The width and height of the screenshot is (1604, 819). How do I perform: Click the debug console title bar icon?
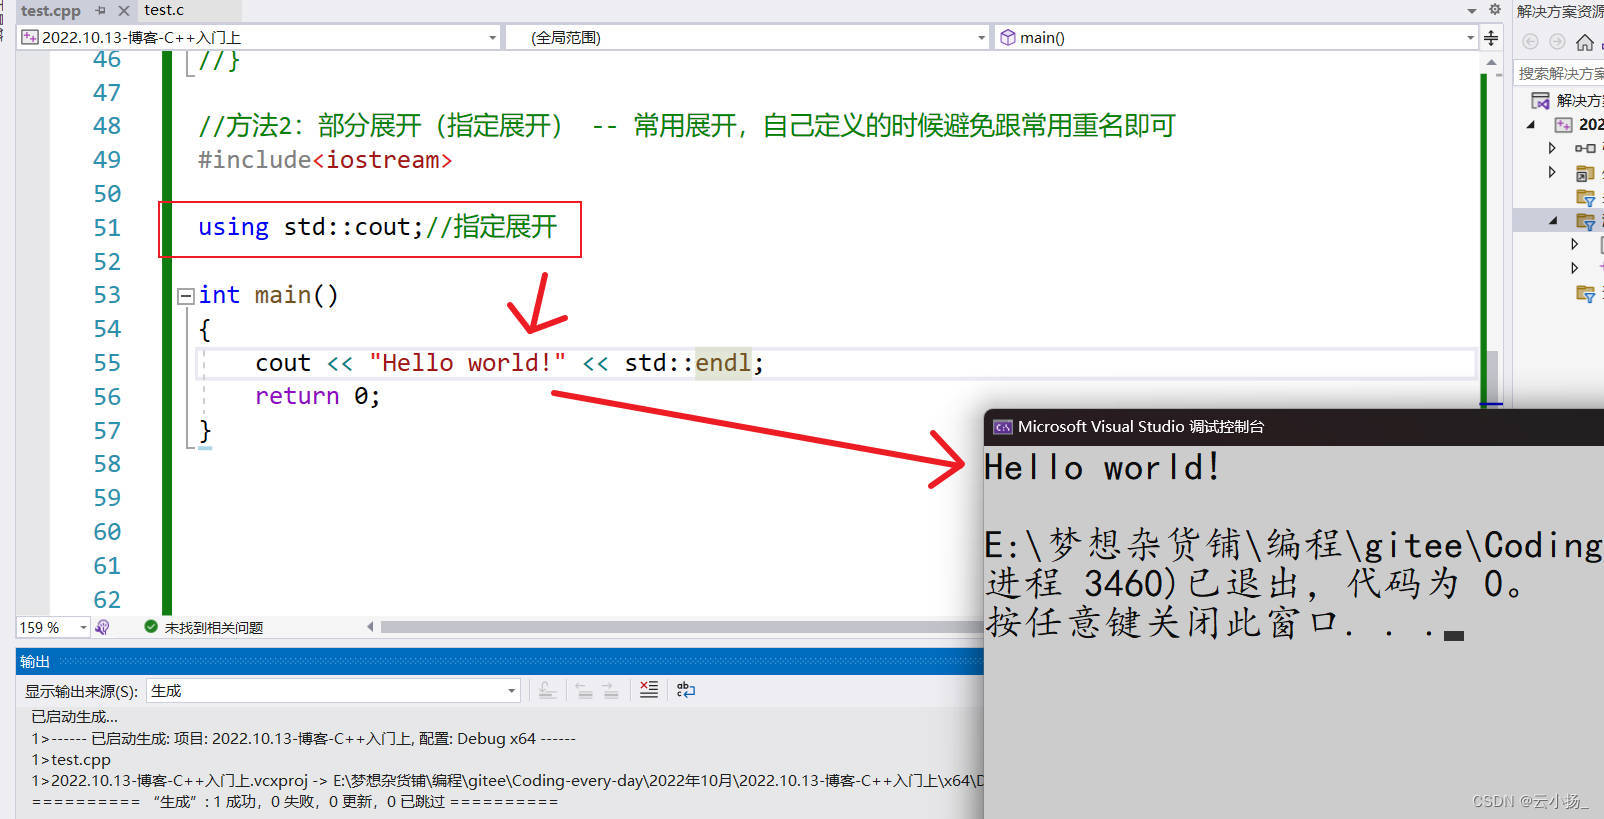(x=1002, y=427)
